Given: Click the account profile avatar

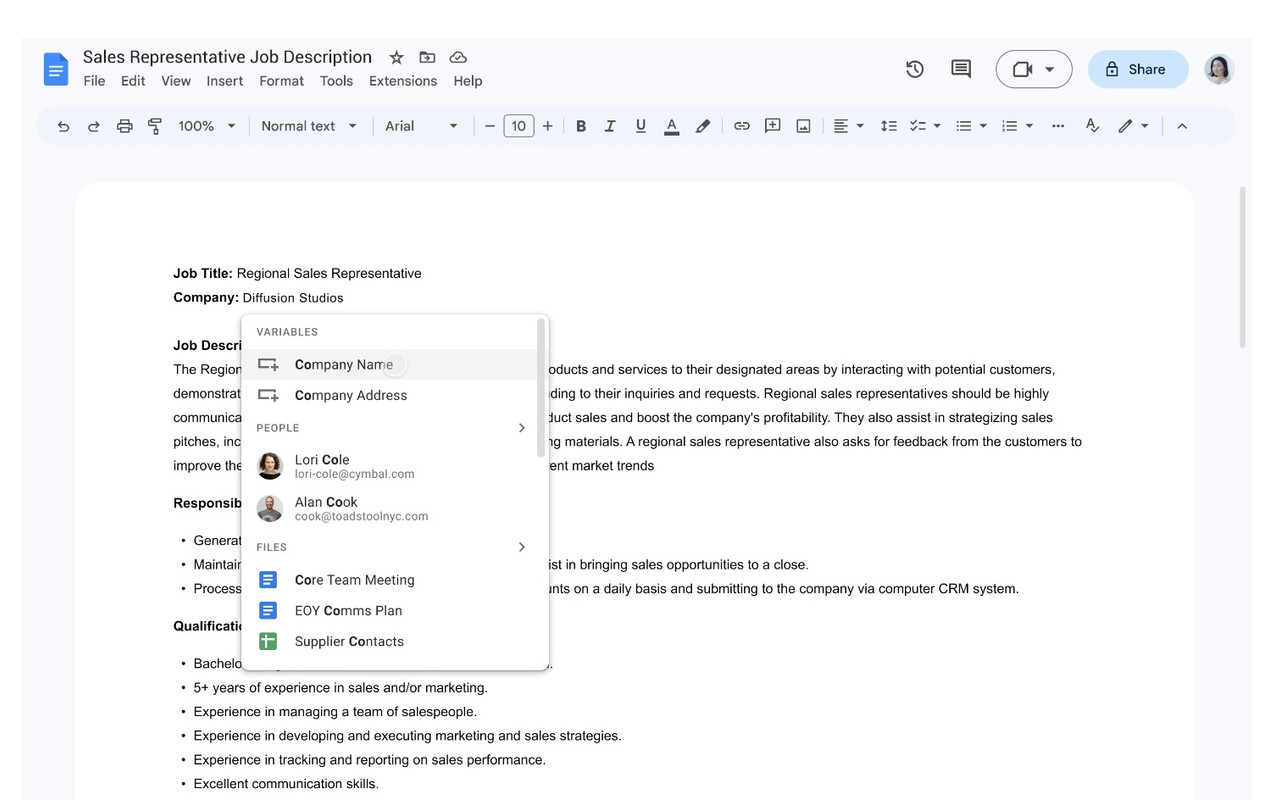Looking at the screenshot, I should pos(1219,69).
